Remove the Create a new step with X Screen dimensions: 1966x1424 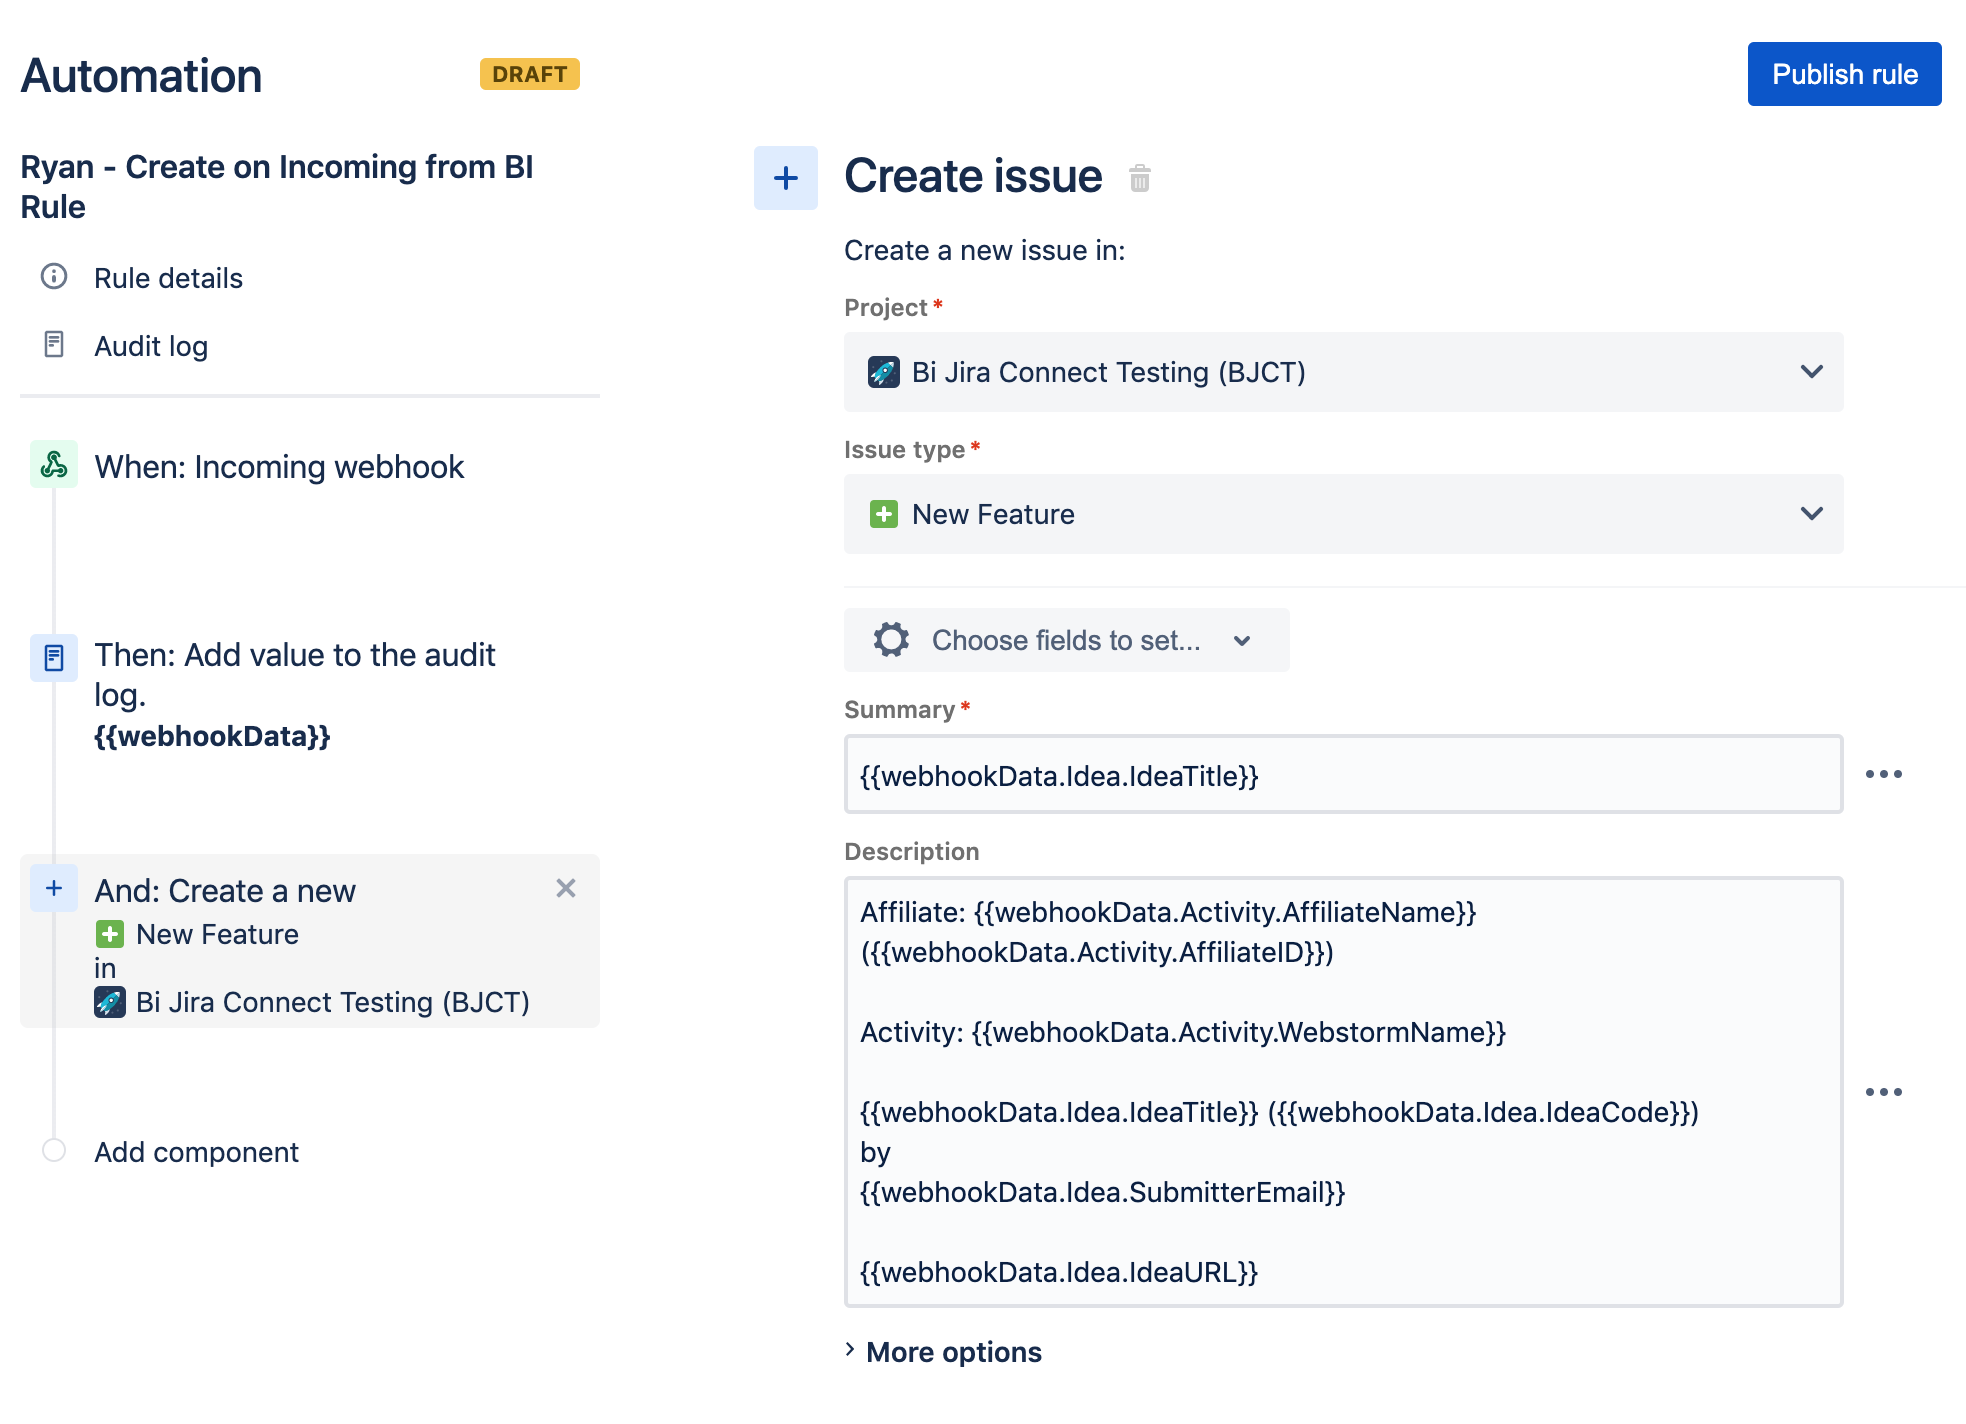click(566, 888)
